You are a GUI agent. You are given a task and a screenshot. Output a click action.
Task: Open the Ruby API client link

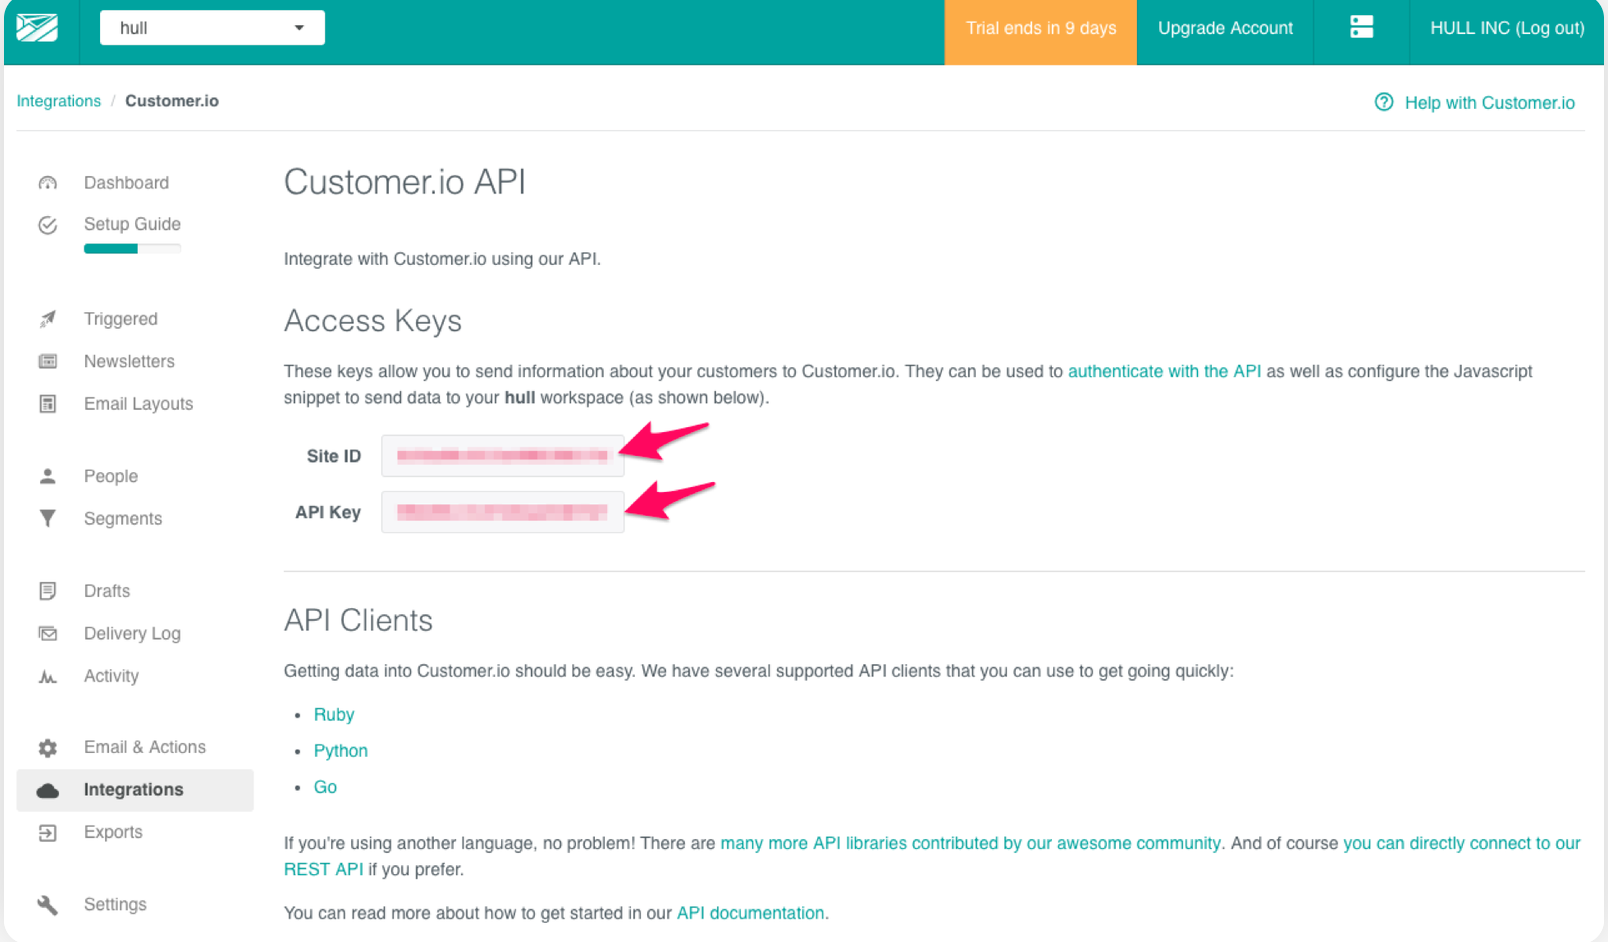tap(334, 715)
